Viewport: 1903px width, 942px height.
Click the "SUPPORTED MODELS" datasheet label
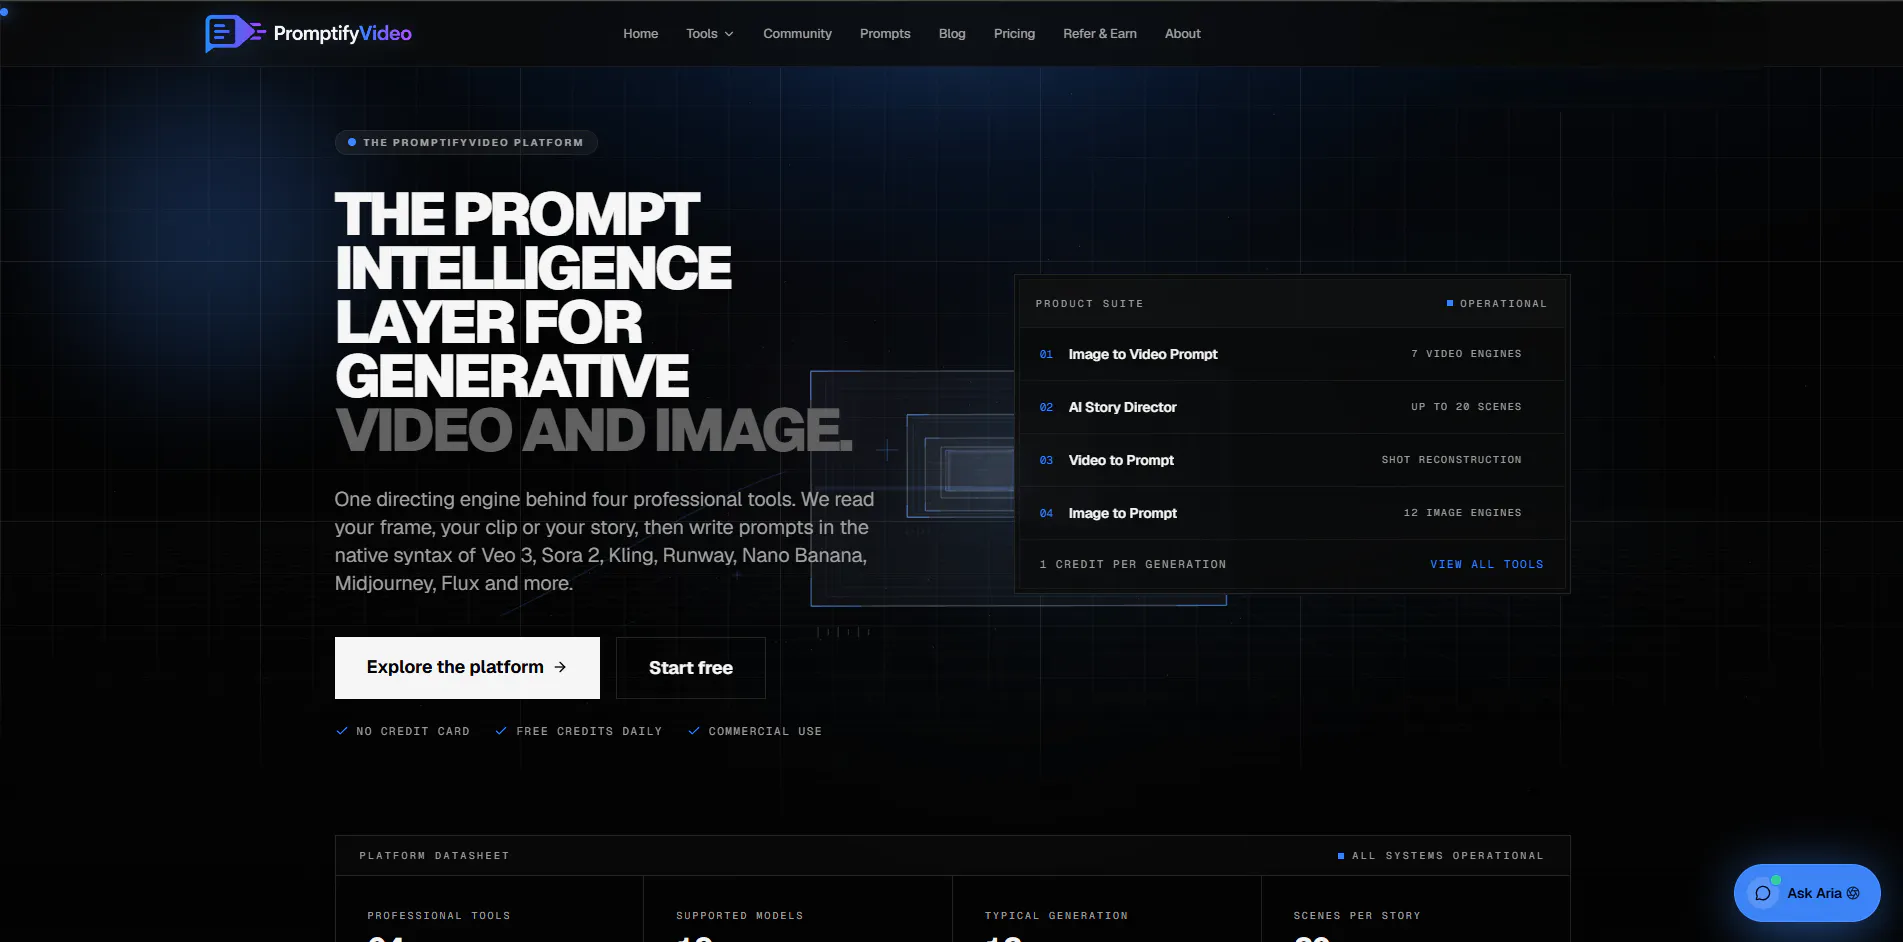[x=740, y=916]
